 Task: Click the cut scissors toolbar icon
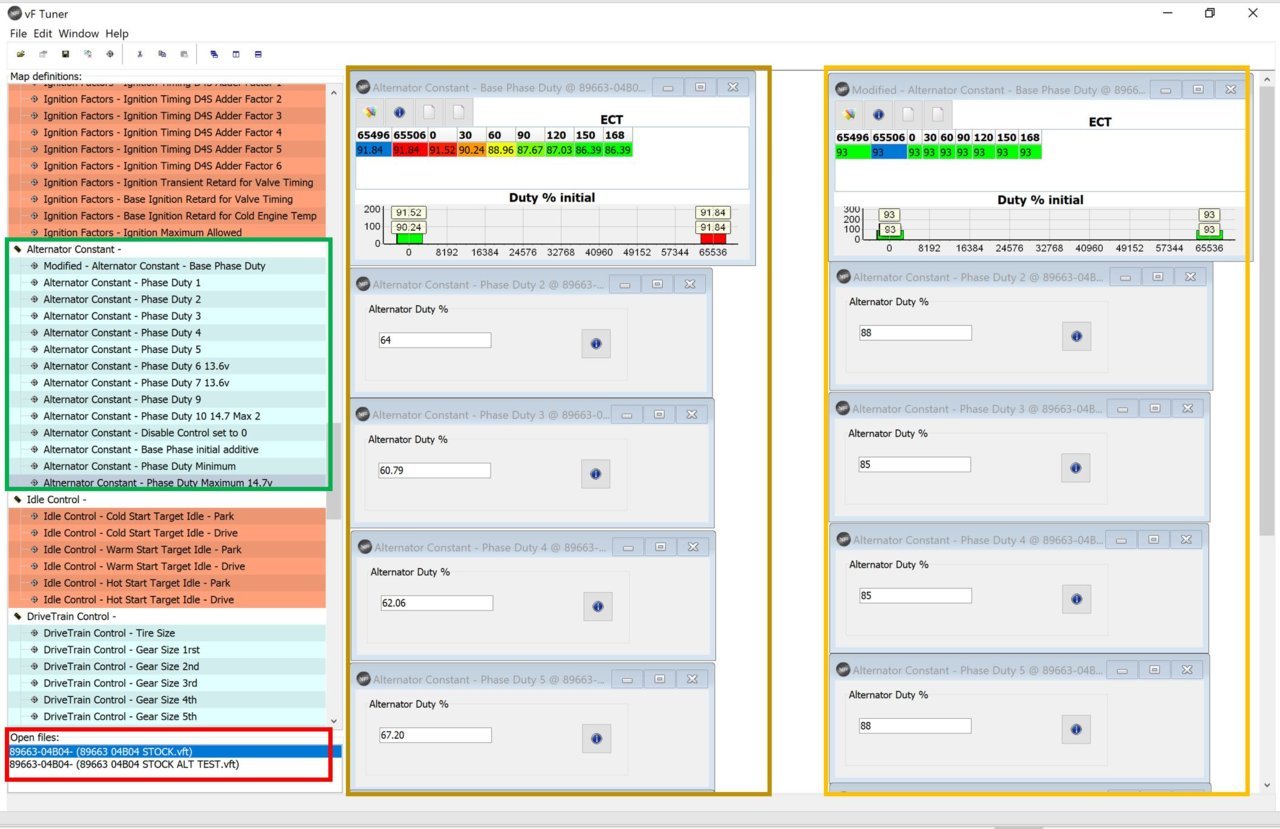[x=140, y=54]
